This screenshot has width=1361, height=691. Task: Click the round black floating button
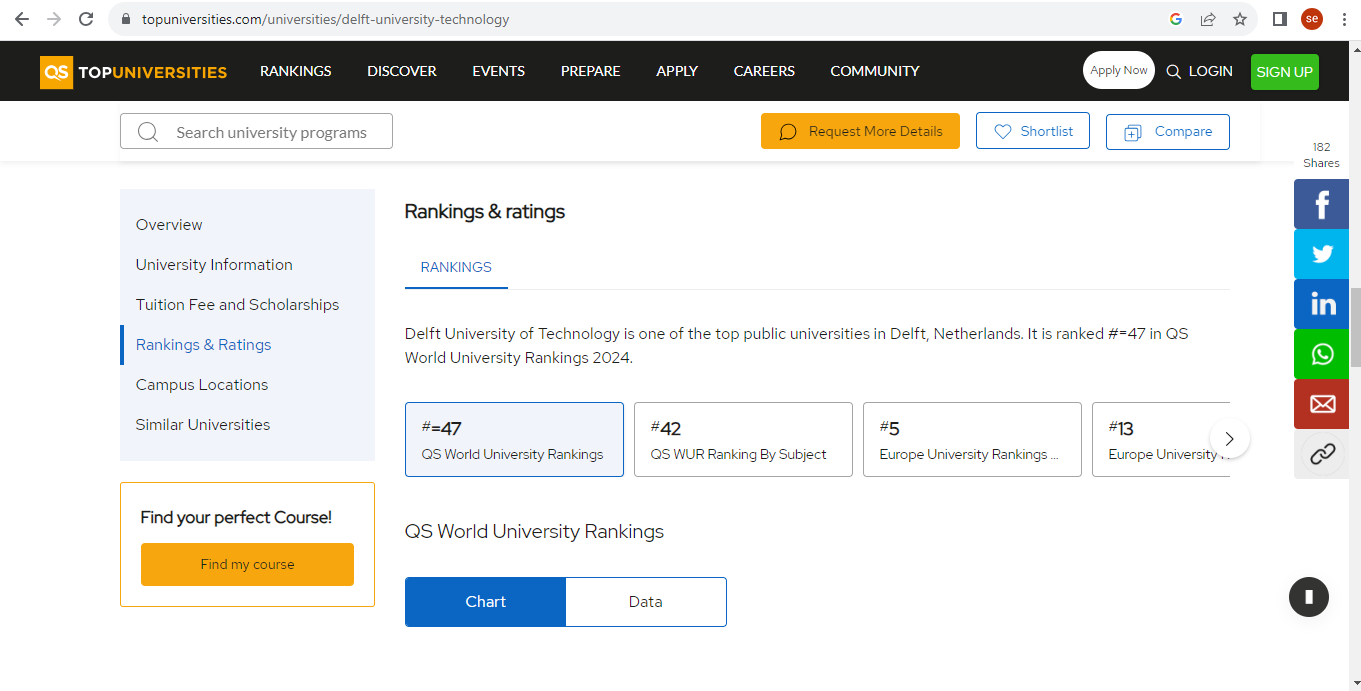(1309, 597)
